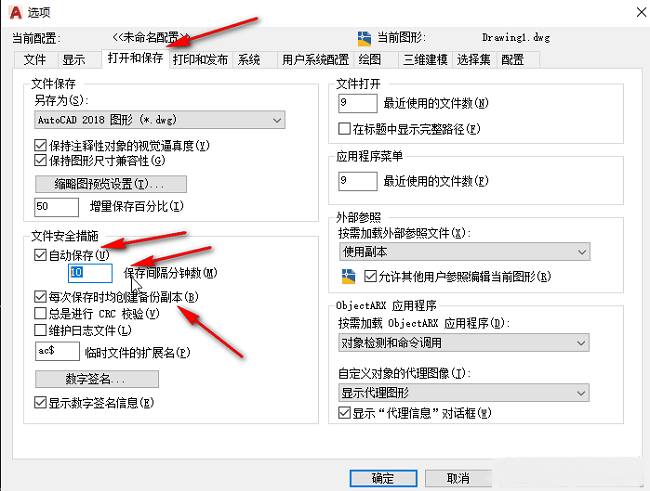Expand the 对象检测和命令调用 dropdown
This screenshot has height=491, width=650.
pos(464,343)
